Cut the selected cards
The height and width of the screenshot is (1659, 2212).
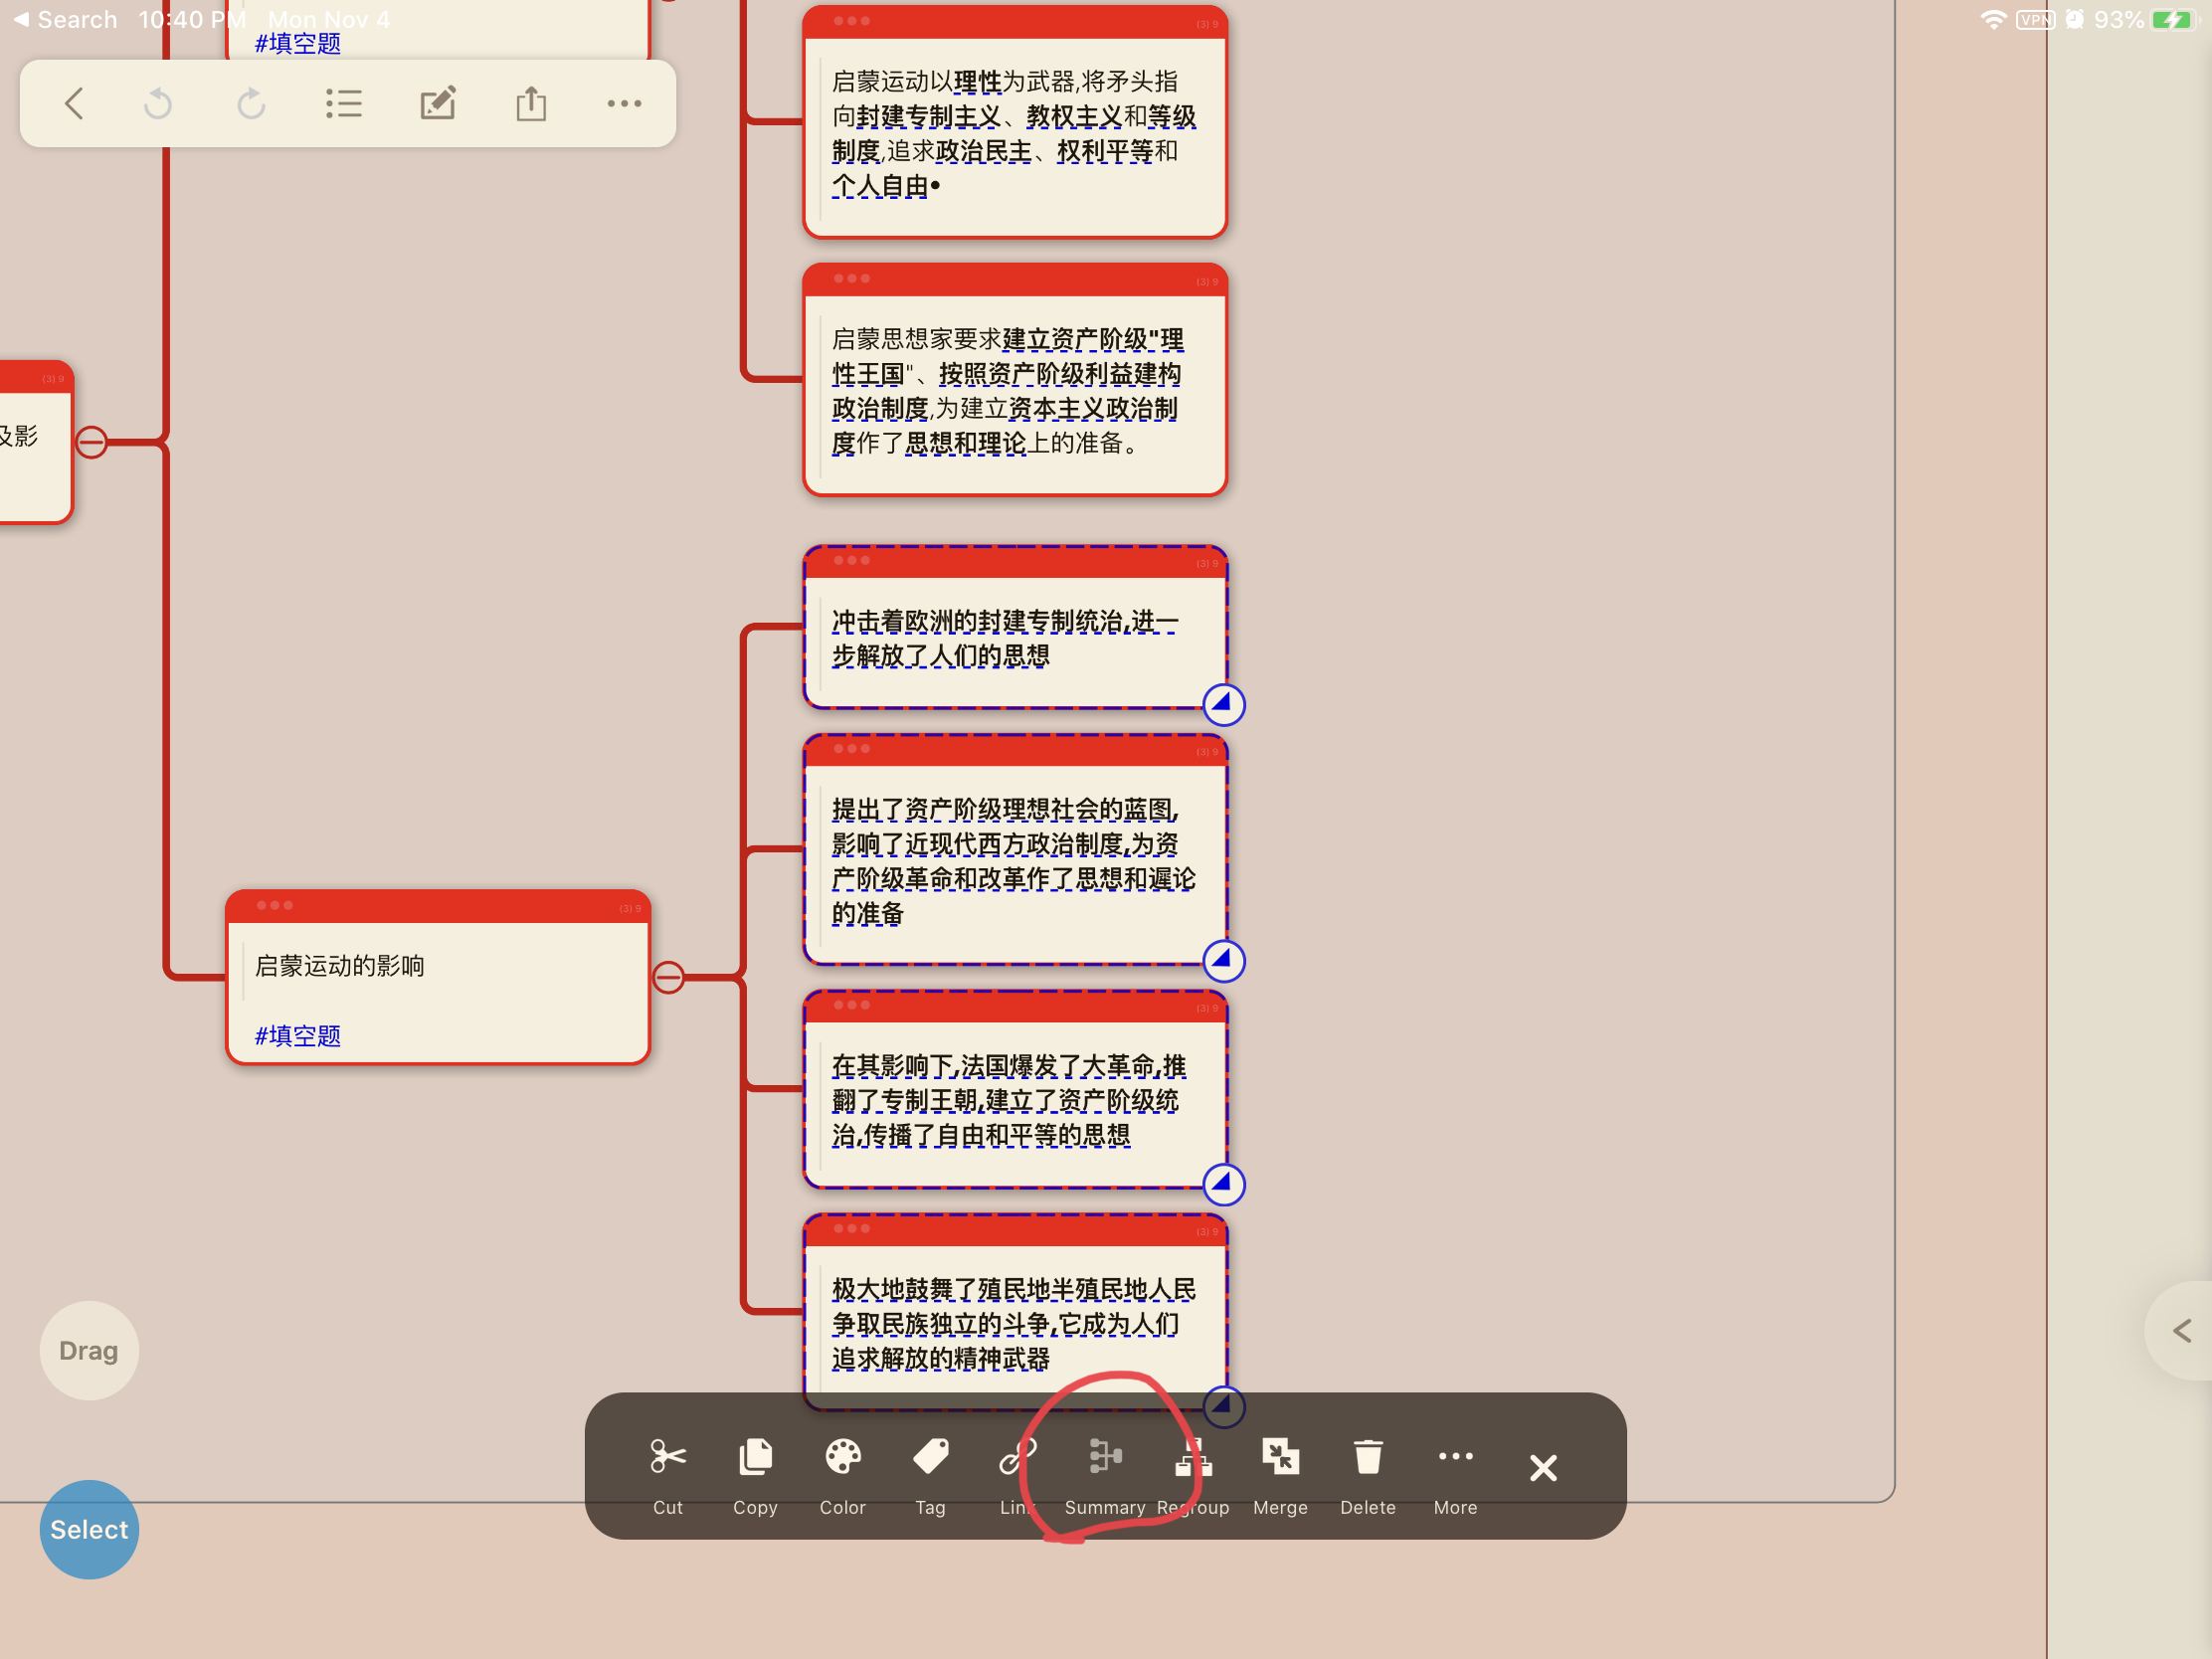(x=668, y=1476)
